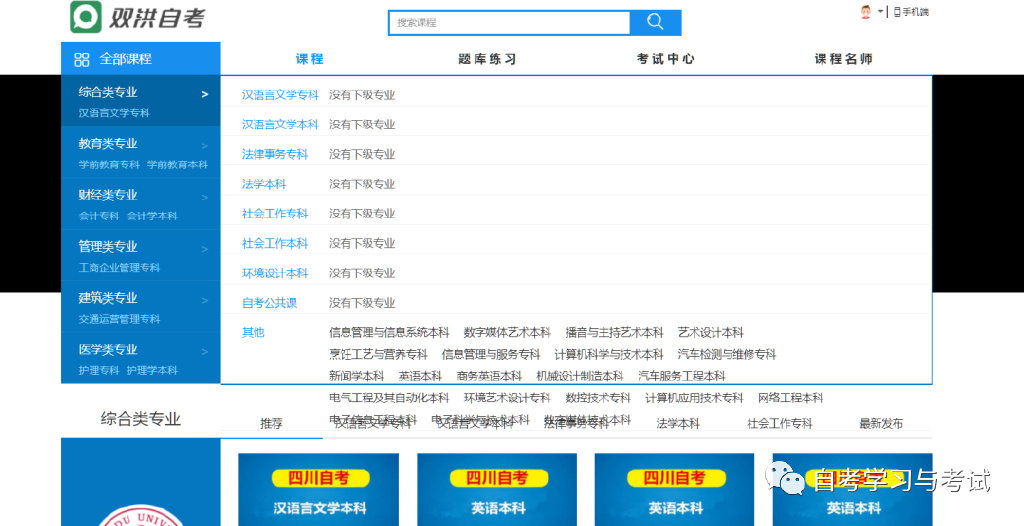Screen dimensions: 1024x526
Task: Open 法学本科 in the dropdown panel
Action: (264, 184)
